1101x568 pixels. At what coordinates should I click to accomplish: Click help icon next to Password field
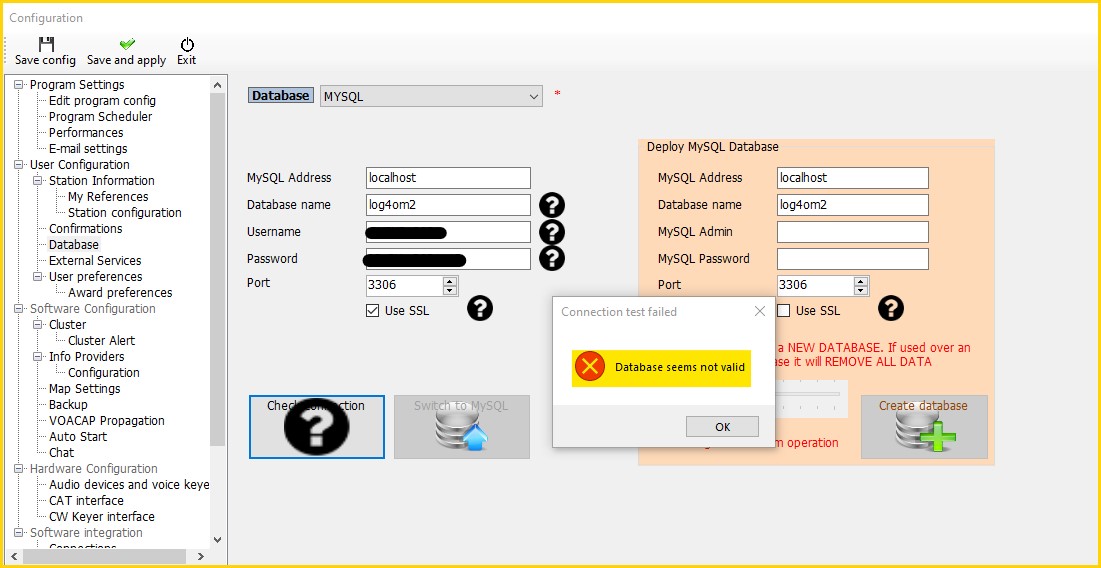552,258
